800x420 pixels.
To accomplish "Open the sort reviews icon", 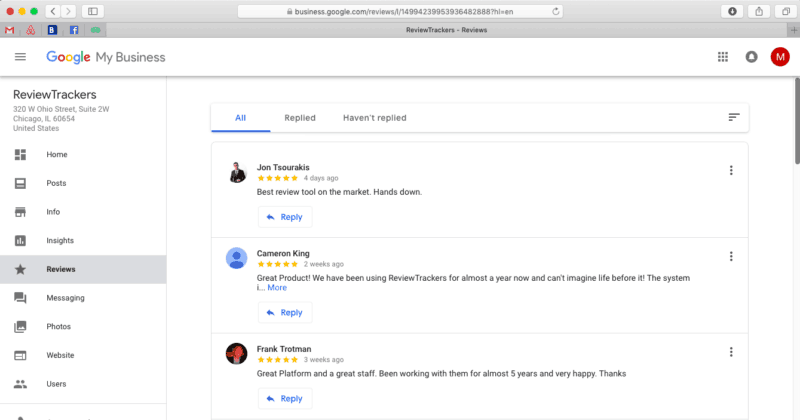I will point(734,117).
